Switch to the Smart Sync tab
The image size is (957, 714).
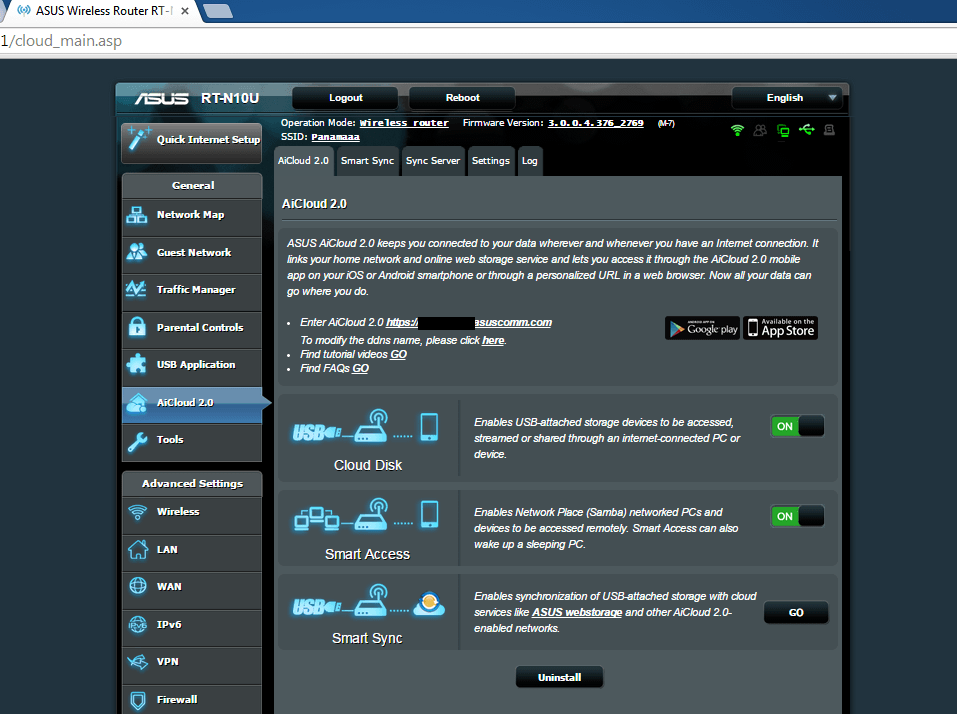(367, 161)
